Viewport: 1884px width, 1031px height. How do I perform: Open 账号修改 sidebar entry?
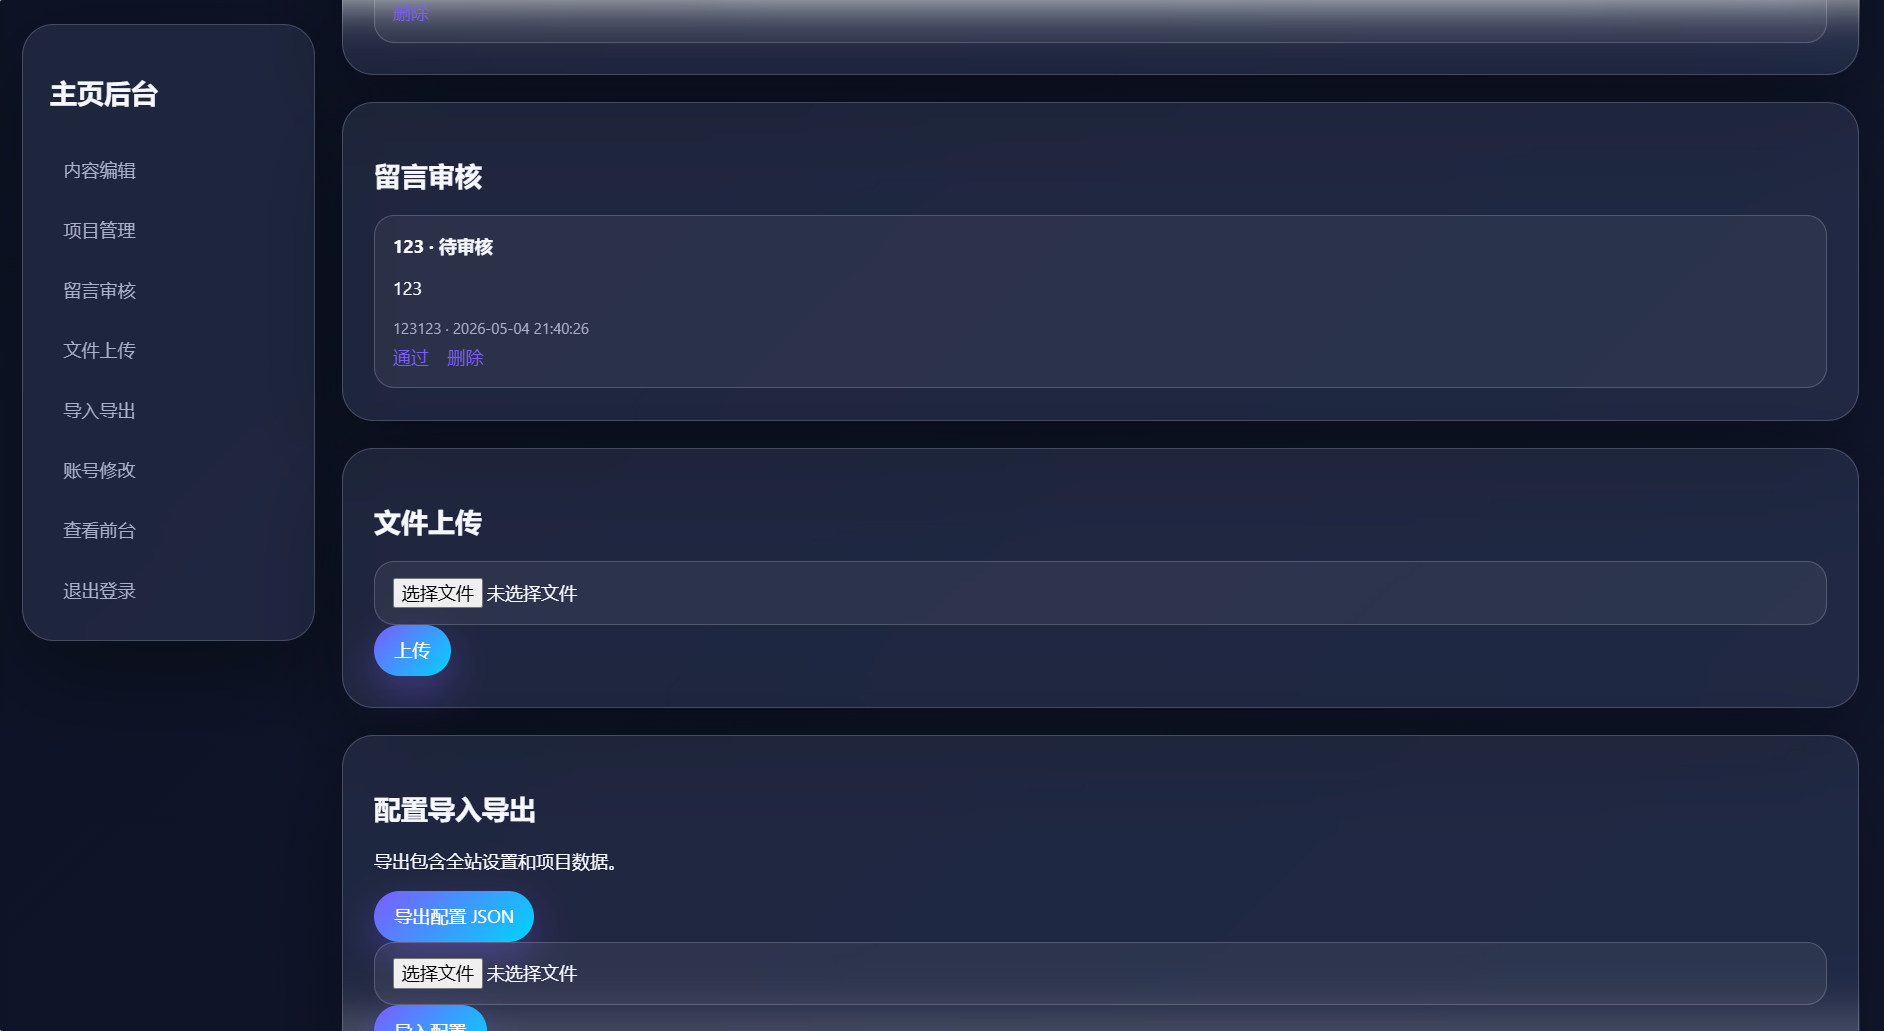[x=99, y=471]
